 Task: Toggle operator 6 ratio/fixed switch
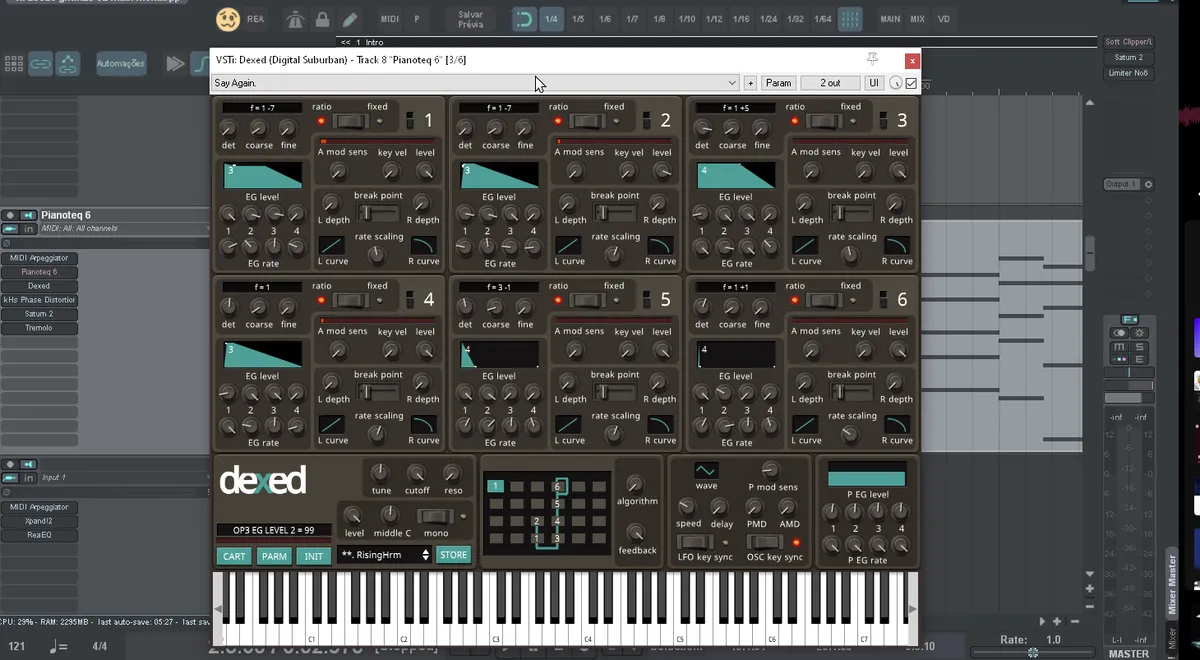(823, 300)
